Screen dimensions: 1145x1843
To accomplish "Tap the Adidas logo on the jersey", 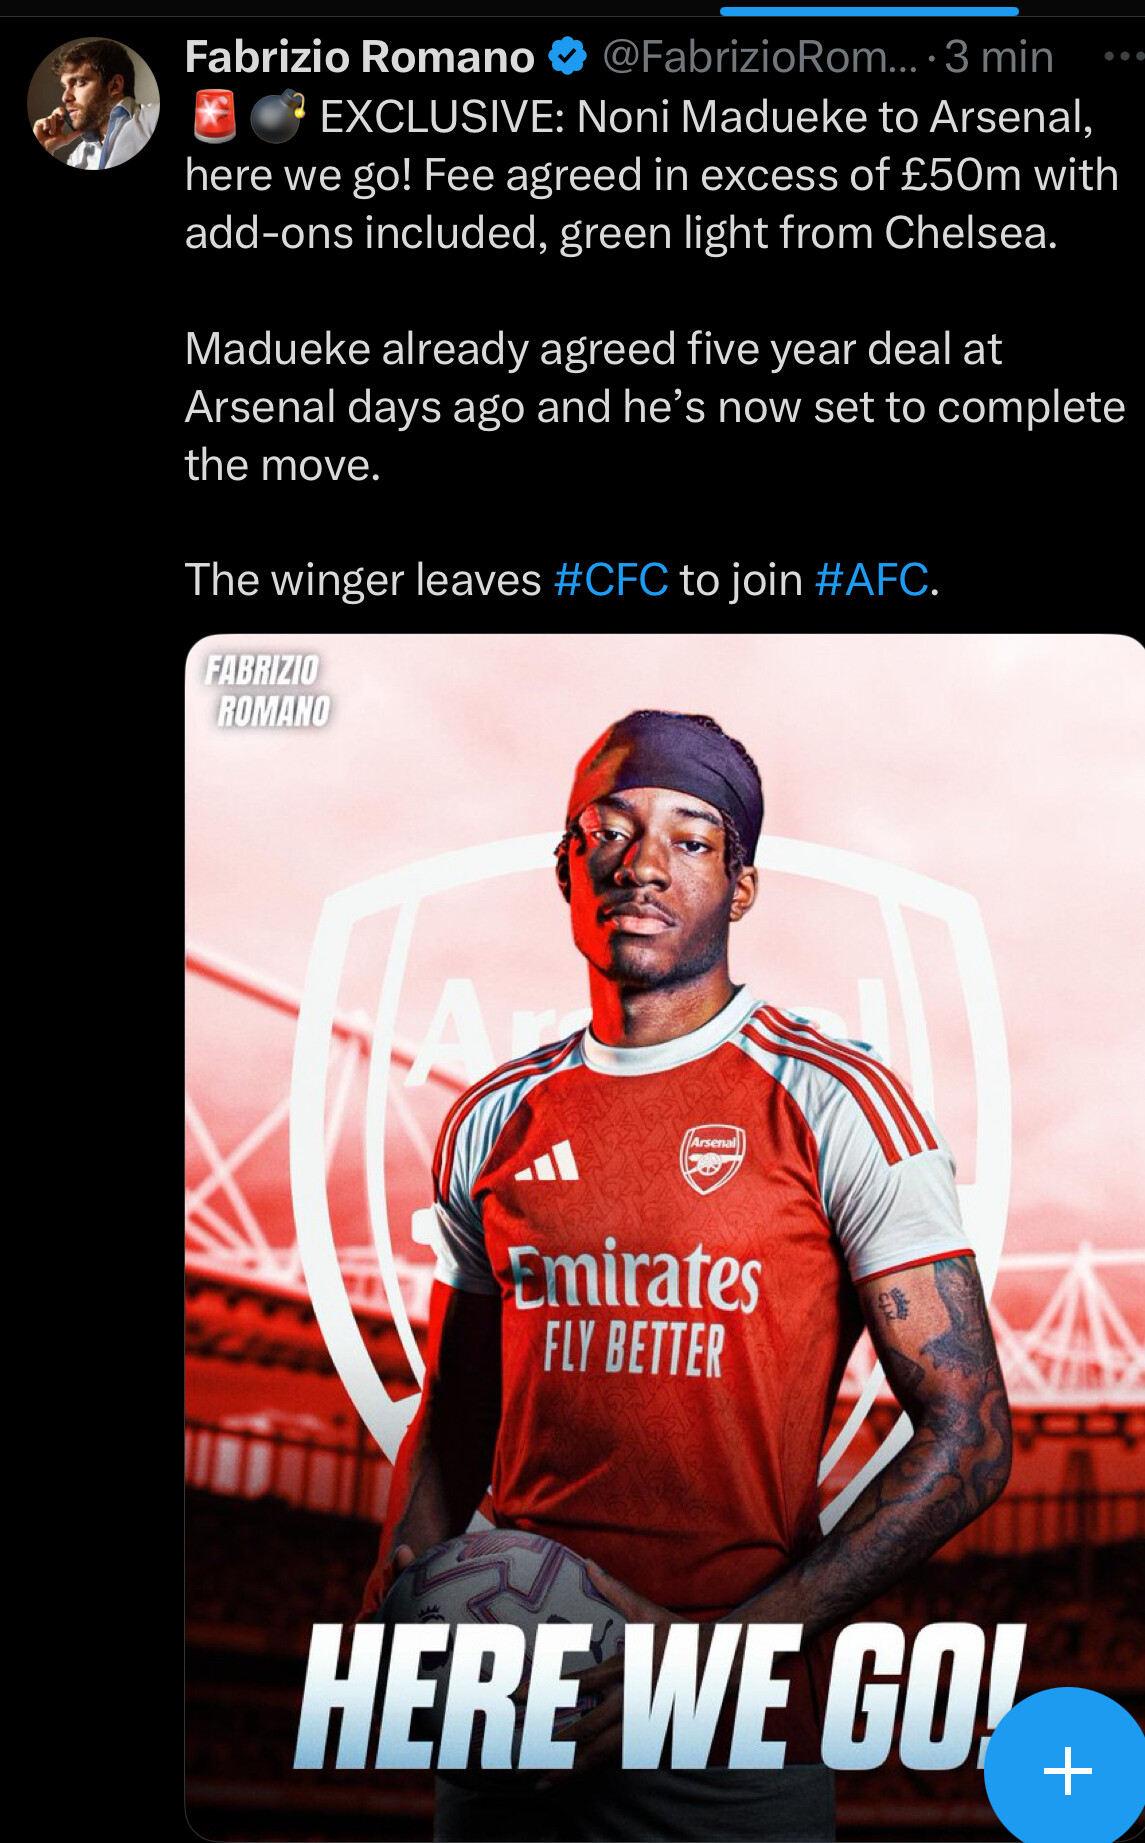I will tap(548, 1161).
